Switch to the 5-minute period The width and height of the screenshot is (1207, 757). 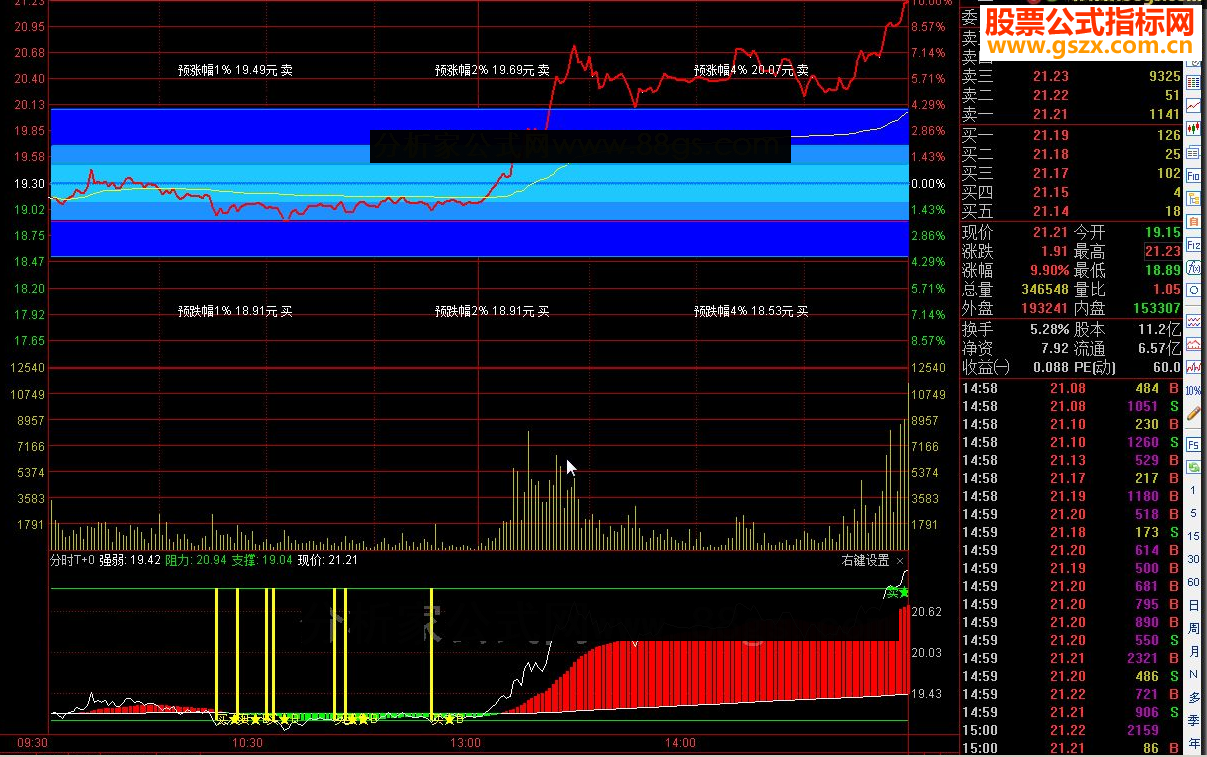(1194, 513)
